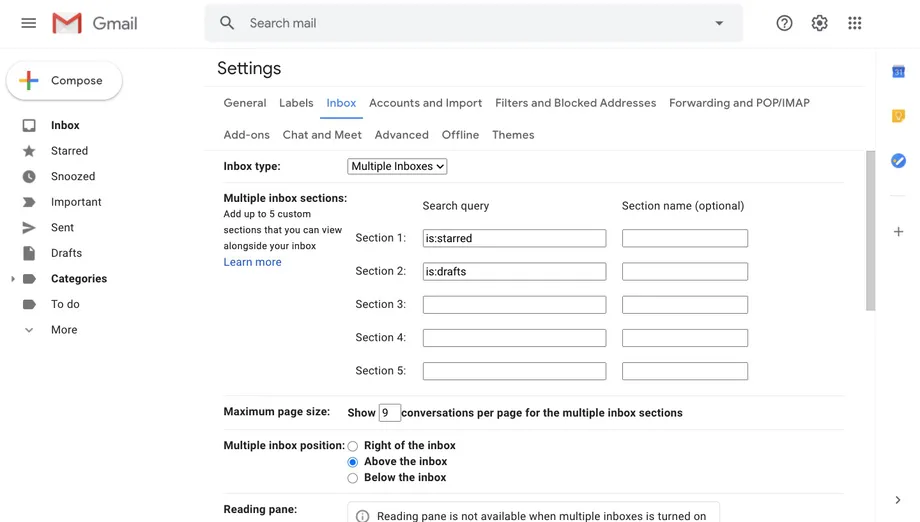Open Starred folder label

[69, 151]
